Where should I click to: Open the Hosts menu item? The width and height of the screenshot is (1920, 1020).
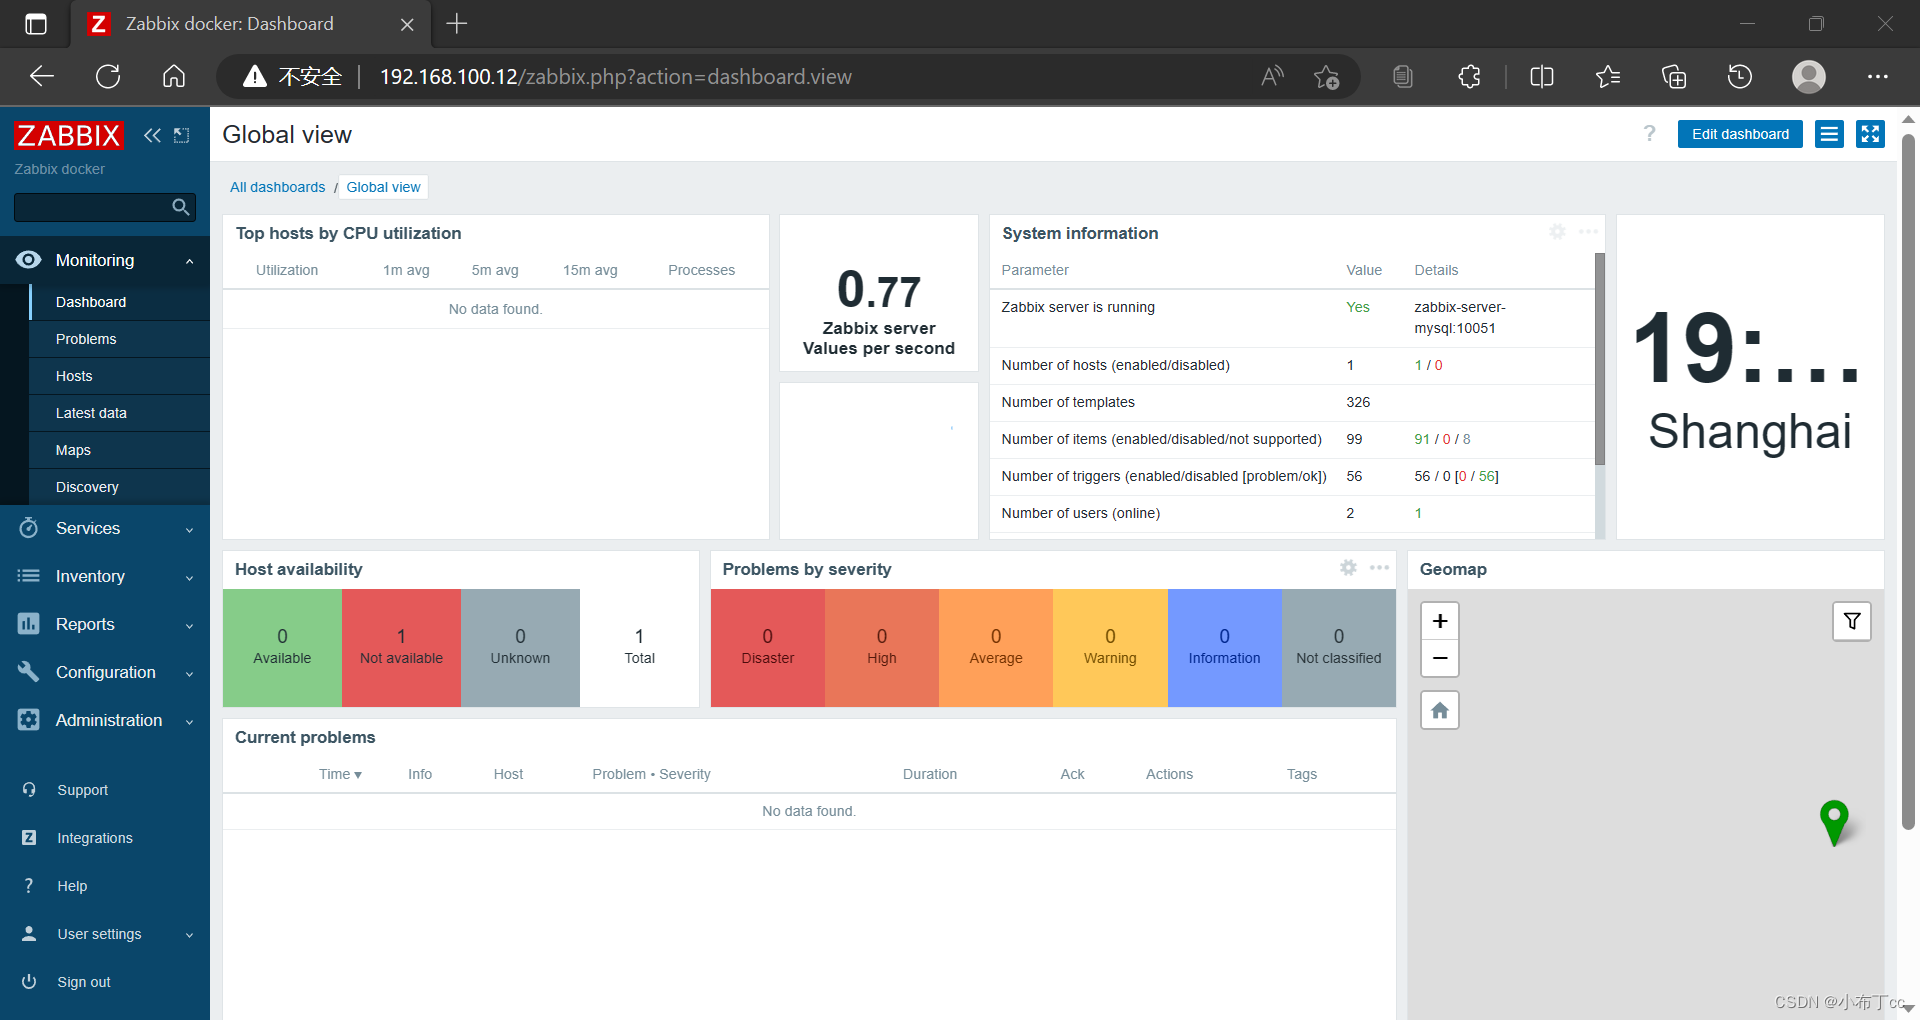[119, 376]
